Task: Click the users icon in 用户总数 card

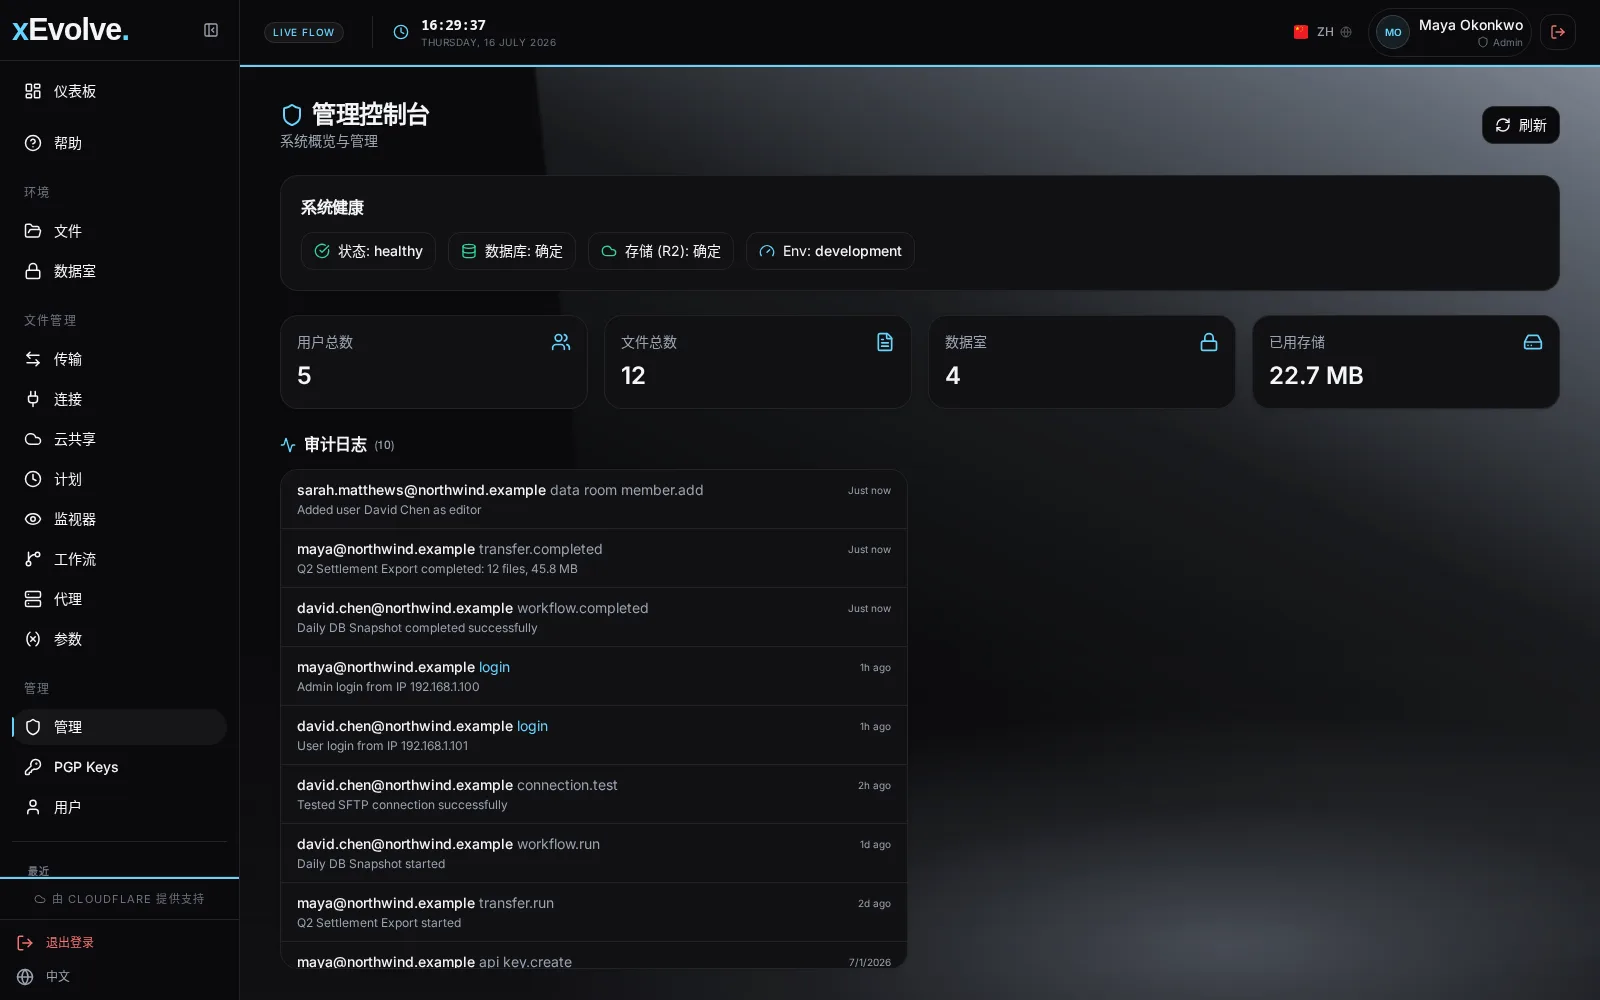Action: coord(561,342)
